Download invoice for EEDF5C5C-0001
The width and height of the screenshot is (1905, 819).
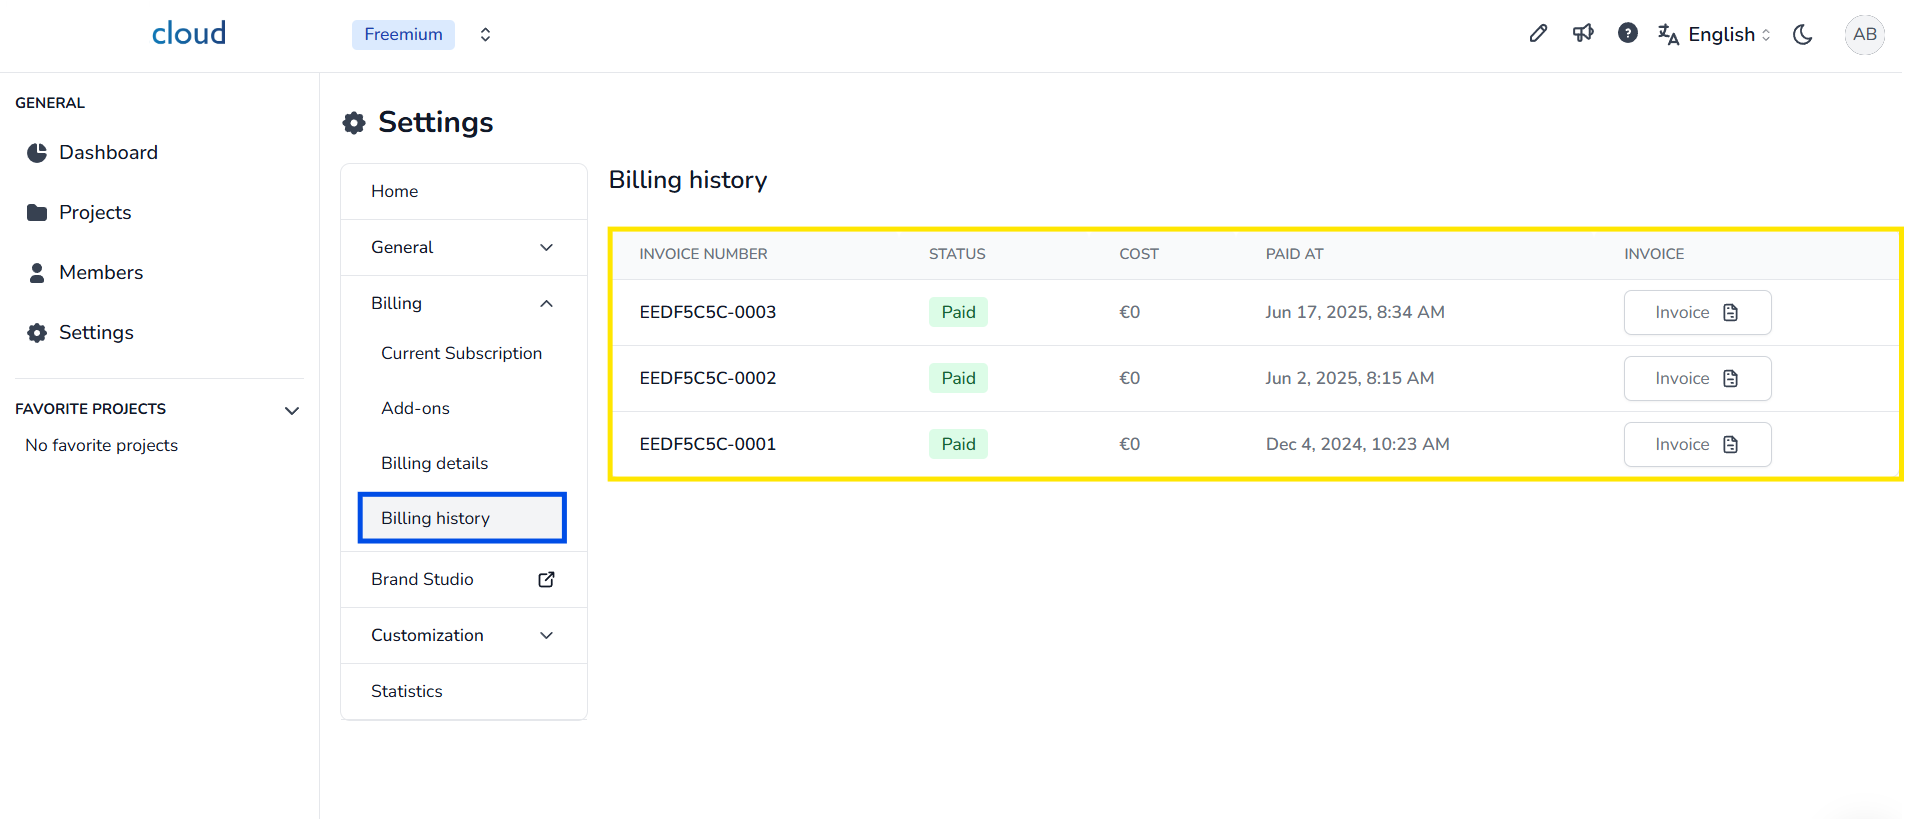click(x=1697, y=445)
